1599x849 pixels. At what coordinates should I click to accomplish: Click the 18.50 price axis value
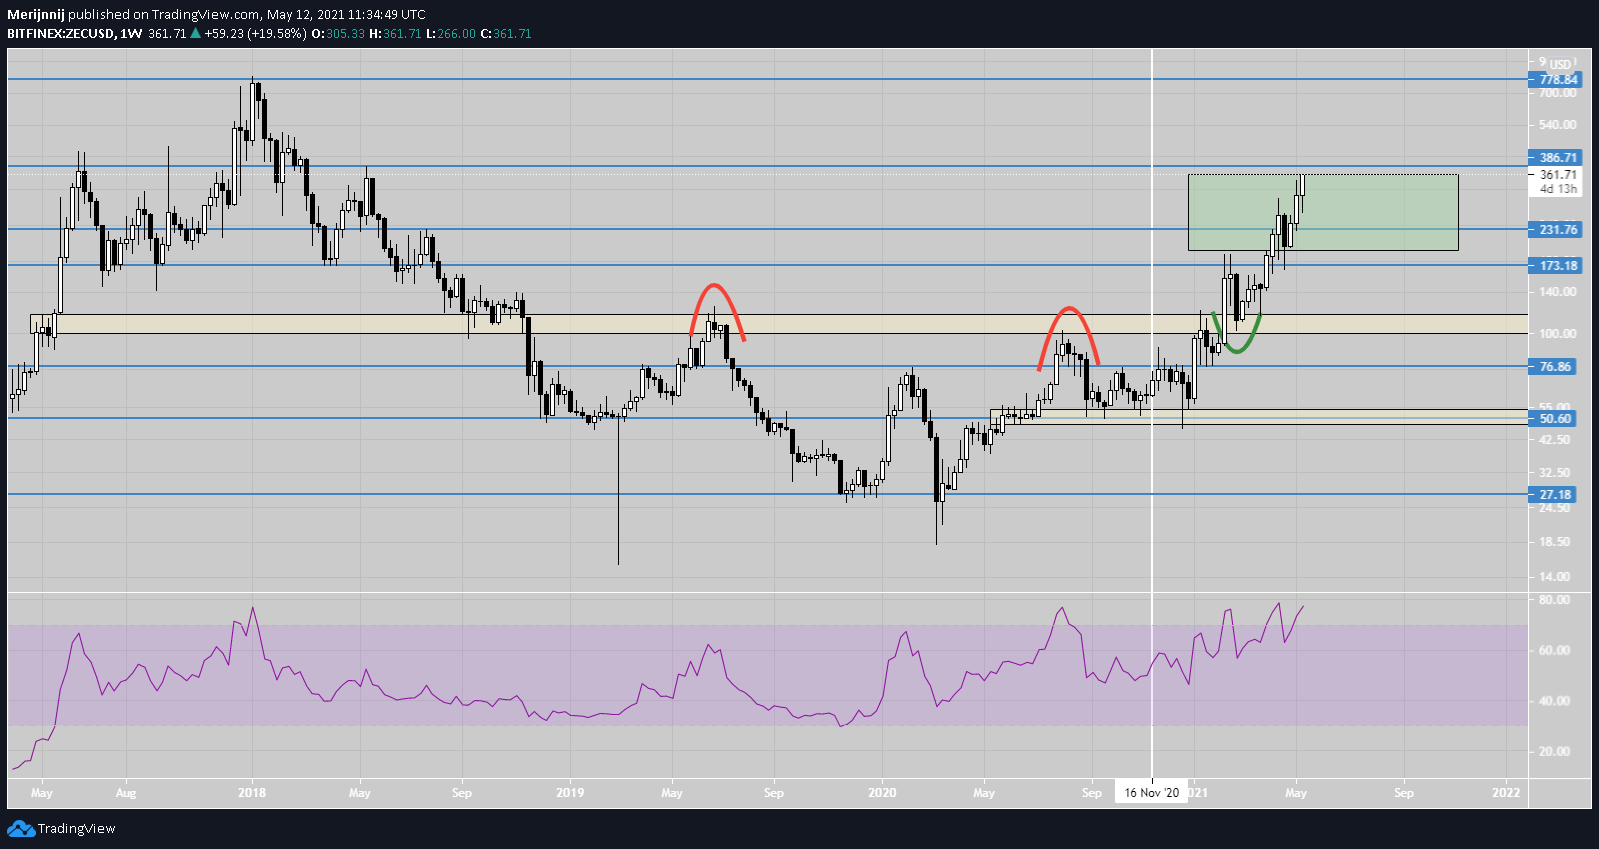[1555, 542]
